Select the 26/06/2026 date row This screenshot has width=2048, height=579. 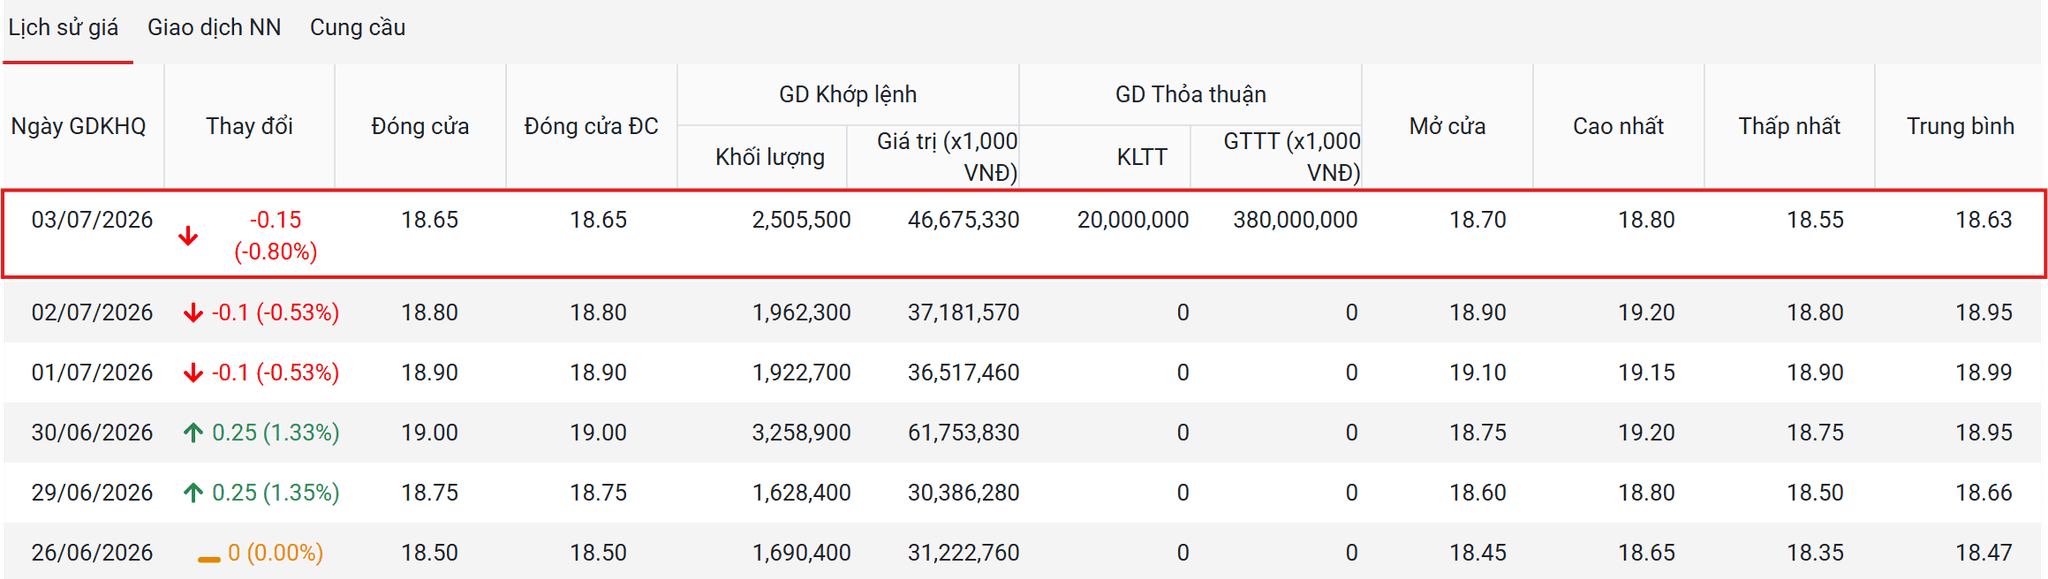[1022, 552]
